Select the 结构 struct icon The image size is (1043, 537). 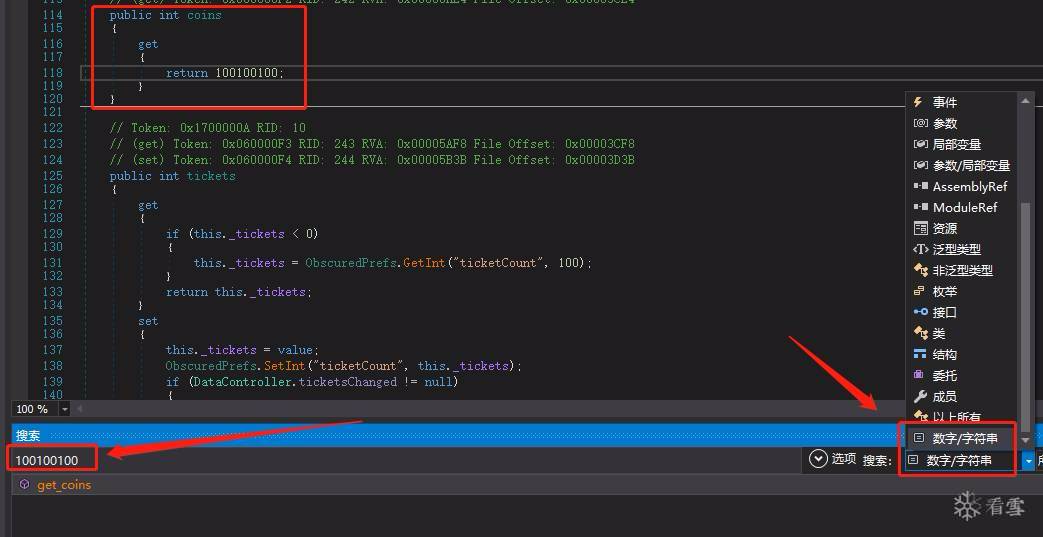point(920,354)
